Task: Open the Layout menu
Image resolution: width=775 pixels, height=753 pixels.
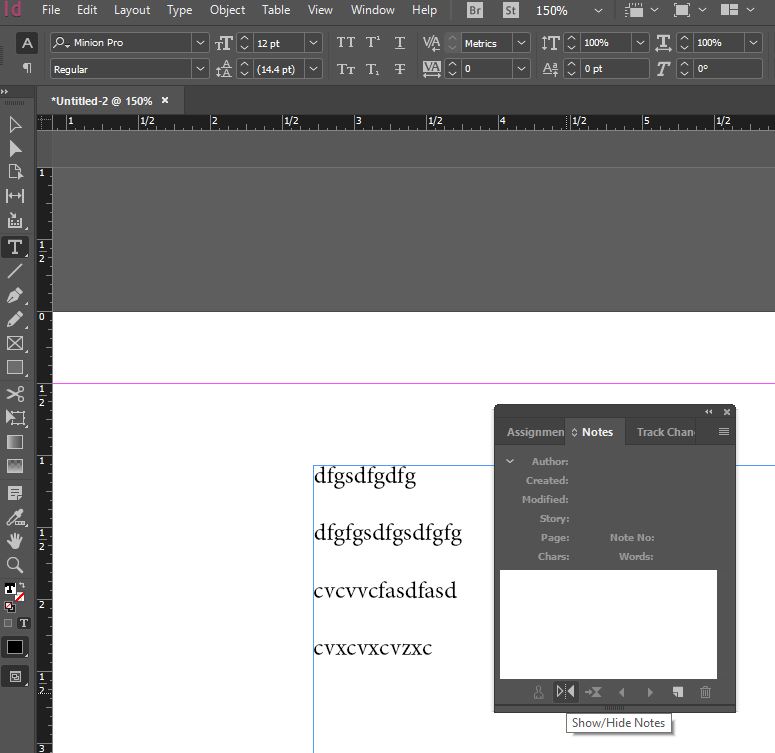Action: 132,10
